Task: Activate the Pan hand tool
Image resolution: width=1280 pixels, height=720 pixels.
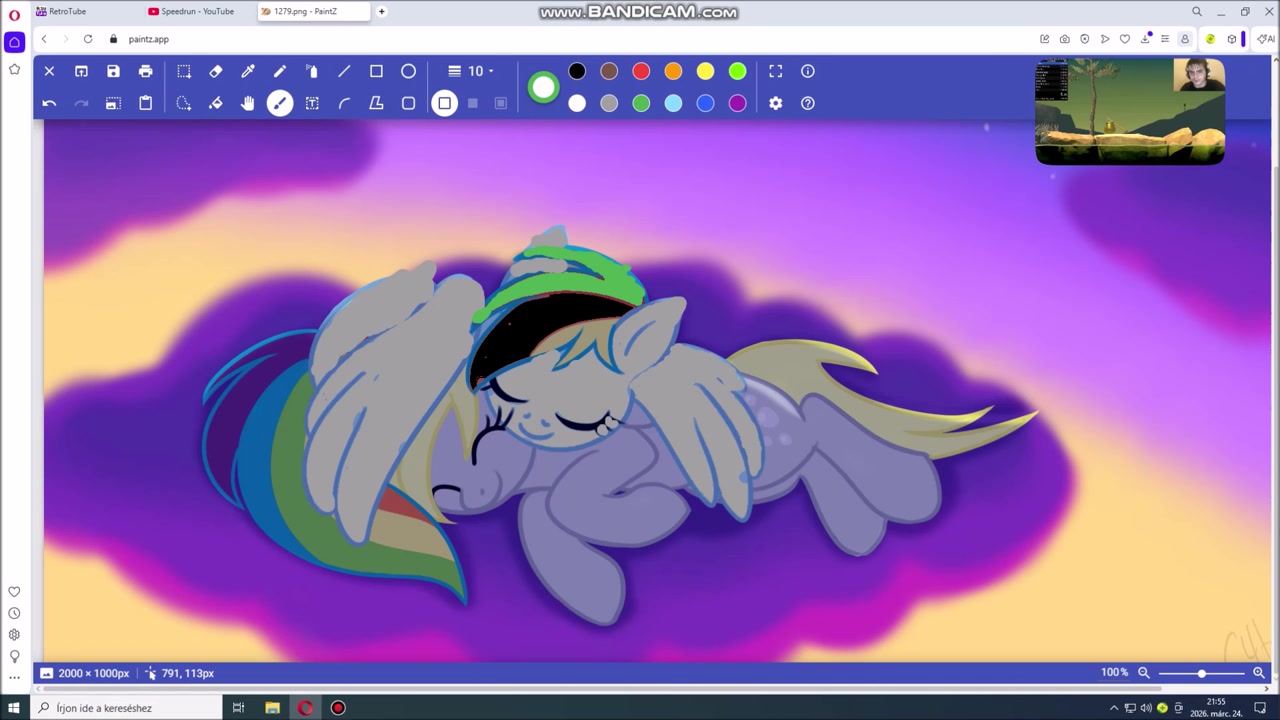Action: point(248,103)
